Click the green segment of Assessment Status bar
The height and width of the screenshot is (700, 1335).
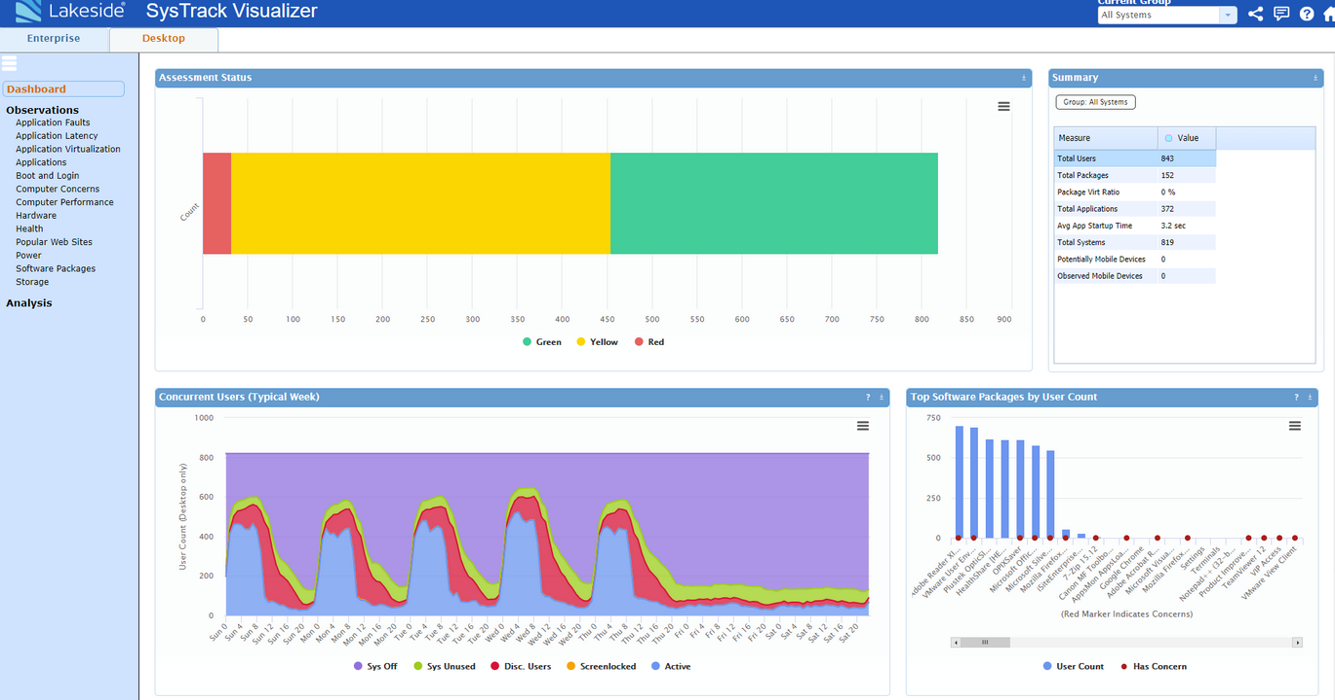pos(774,203)
